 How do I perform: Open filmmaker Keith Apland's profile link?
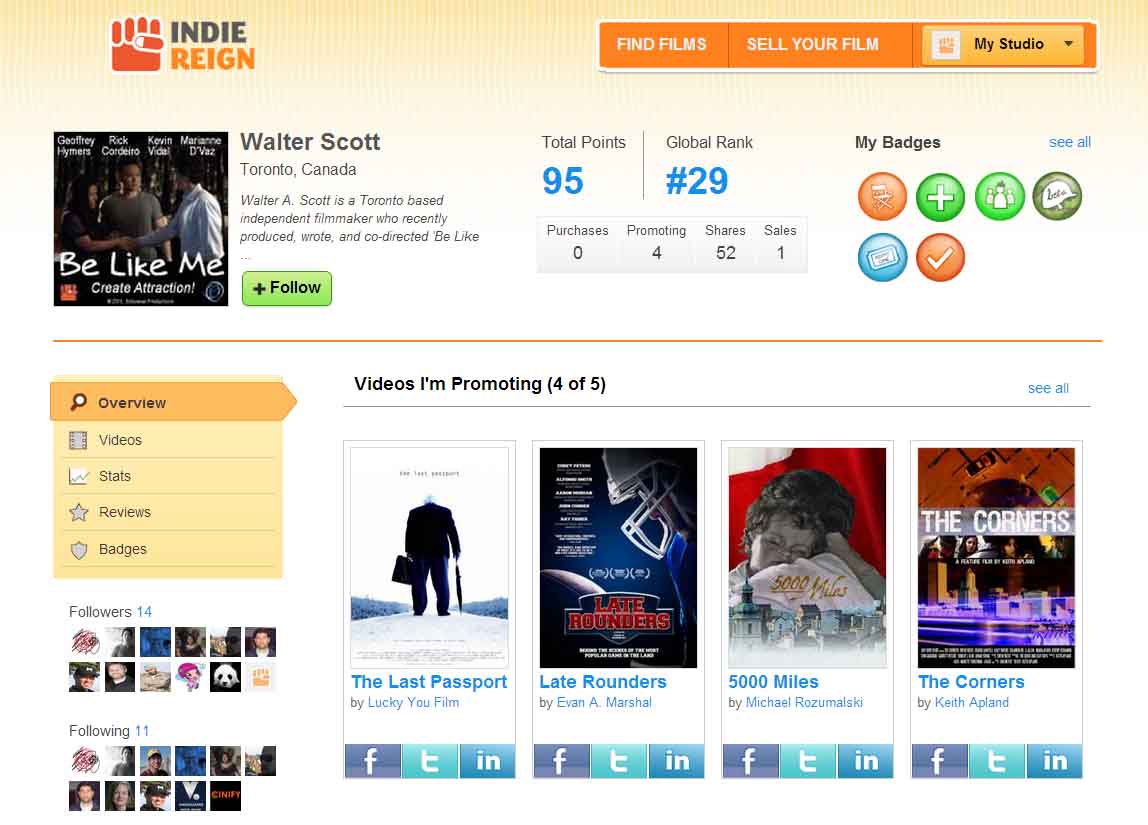[x=971, y=703]
